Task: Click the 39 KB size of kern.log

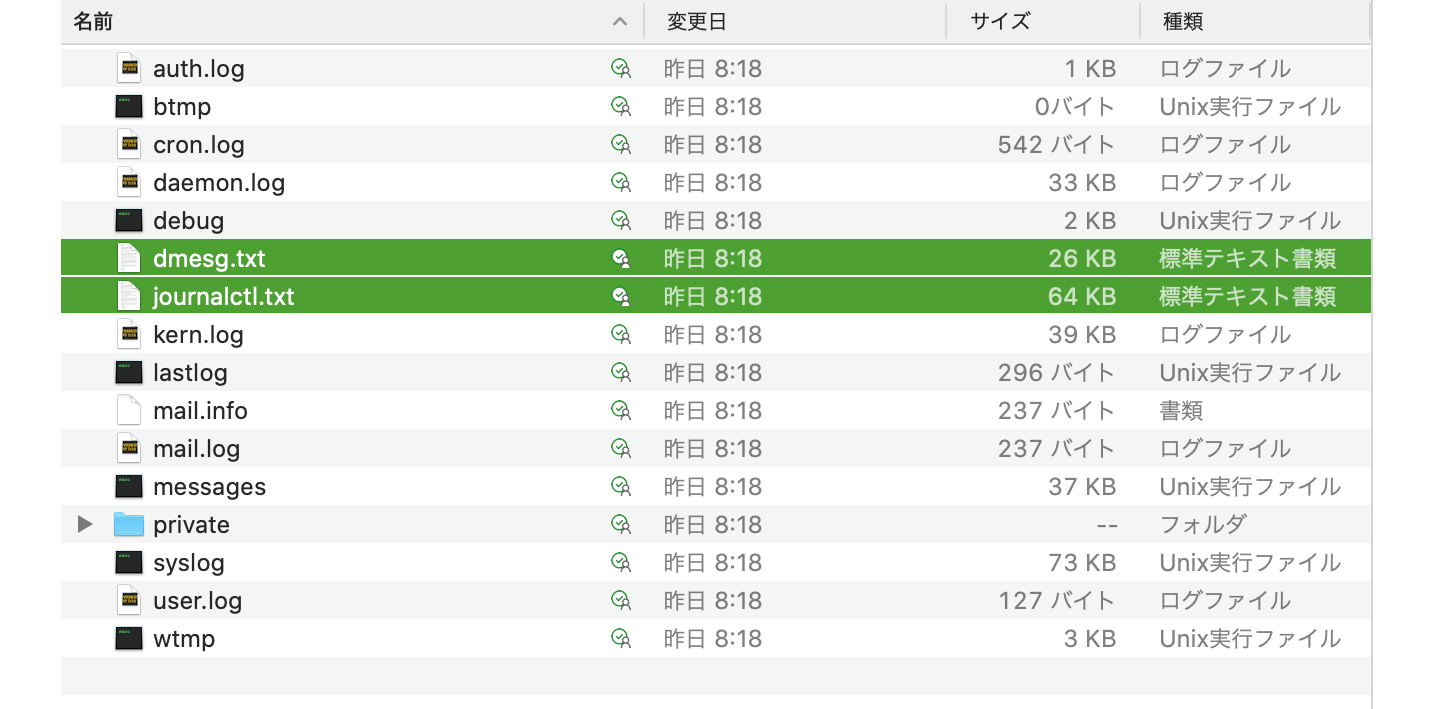Action: [1082, 335]
